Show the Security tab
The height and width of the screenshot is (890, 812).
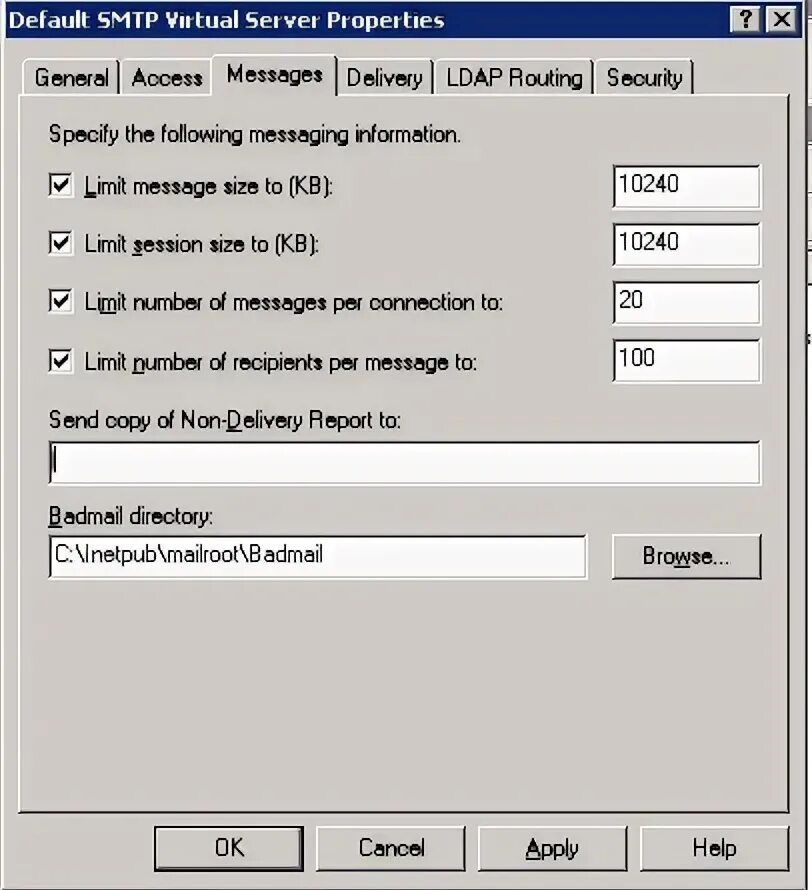(644, 77)
